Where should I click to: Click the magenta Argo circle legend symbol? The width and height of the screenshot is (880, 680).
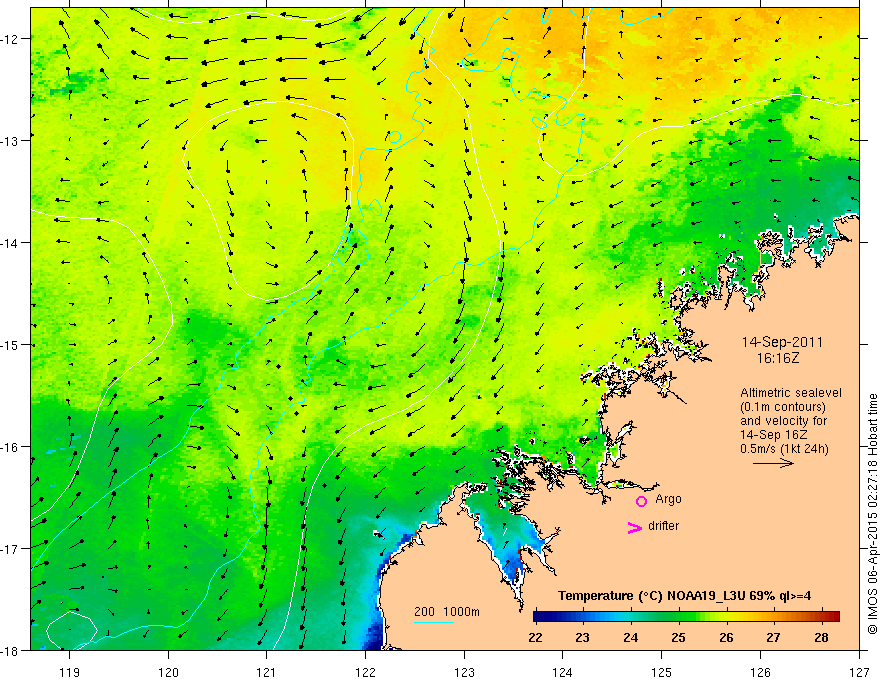tap(641, 501)
